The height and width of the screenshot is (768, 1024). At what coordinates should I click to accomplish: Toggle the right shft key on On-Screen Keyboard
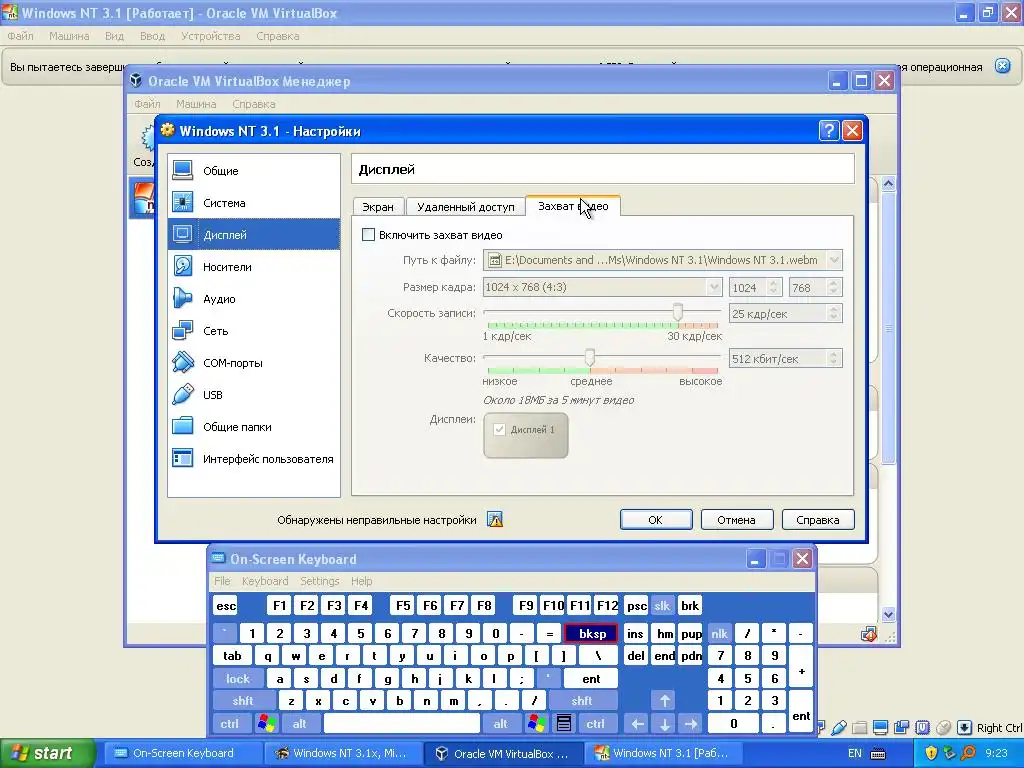coord(582,701)
